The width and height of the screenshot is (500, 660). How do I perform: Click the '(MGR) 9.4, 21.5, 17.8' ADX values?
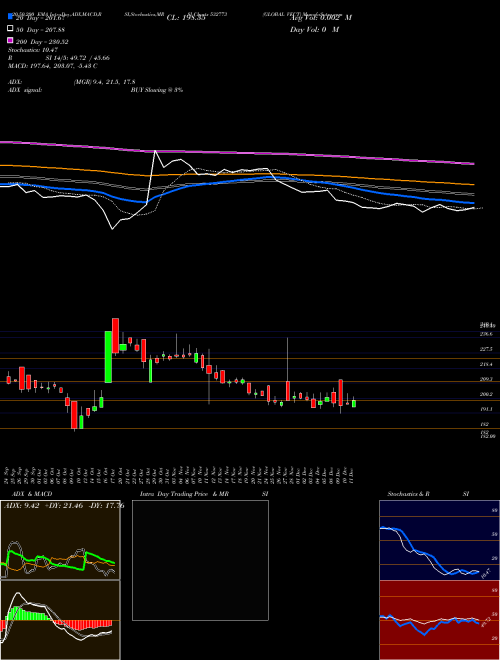click(x=104, y=82)
